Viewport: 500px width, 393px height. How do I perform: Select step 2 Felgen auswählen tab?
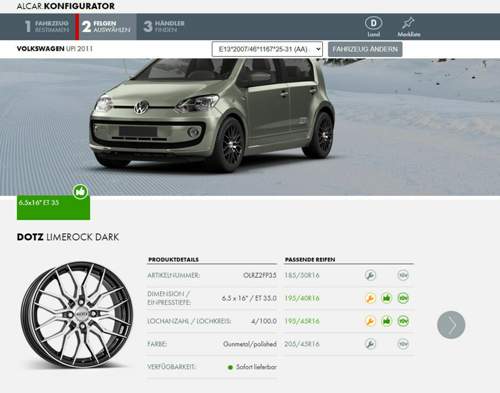click(107, 27)
